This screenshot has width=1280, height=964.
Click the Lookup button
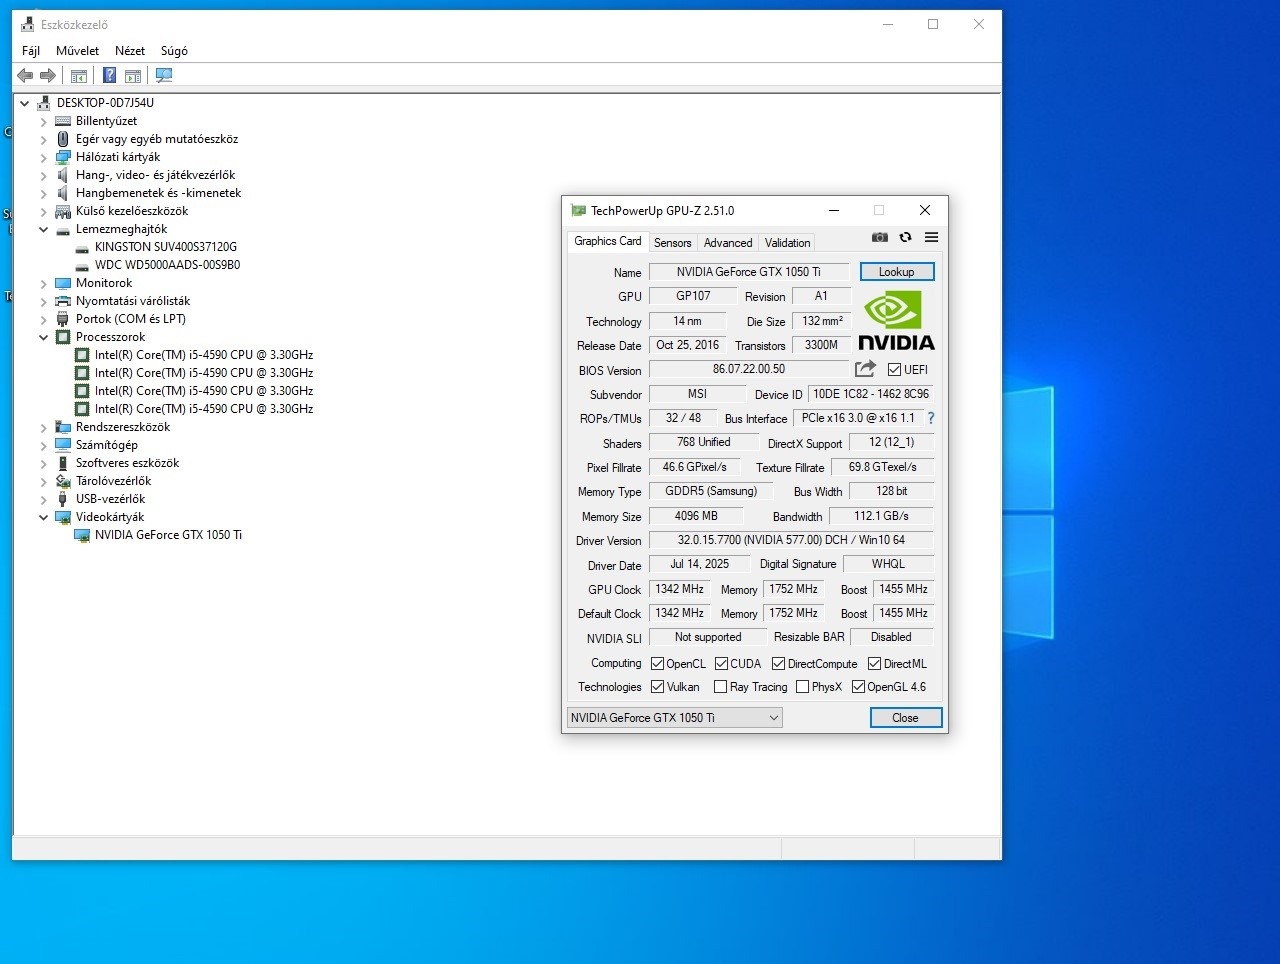click(x=896, y=272)
